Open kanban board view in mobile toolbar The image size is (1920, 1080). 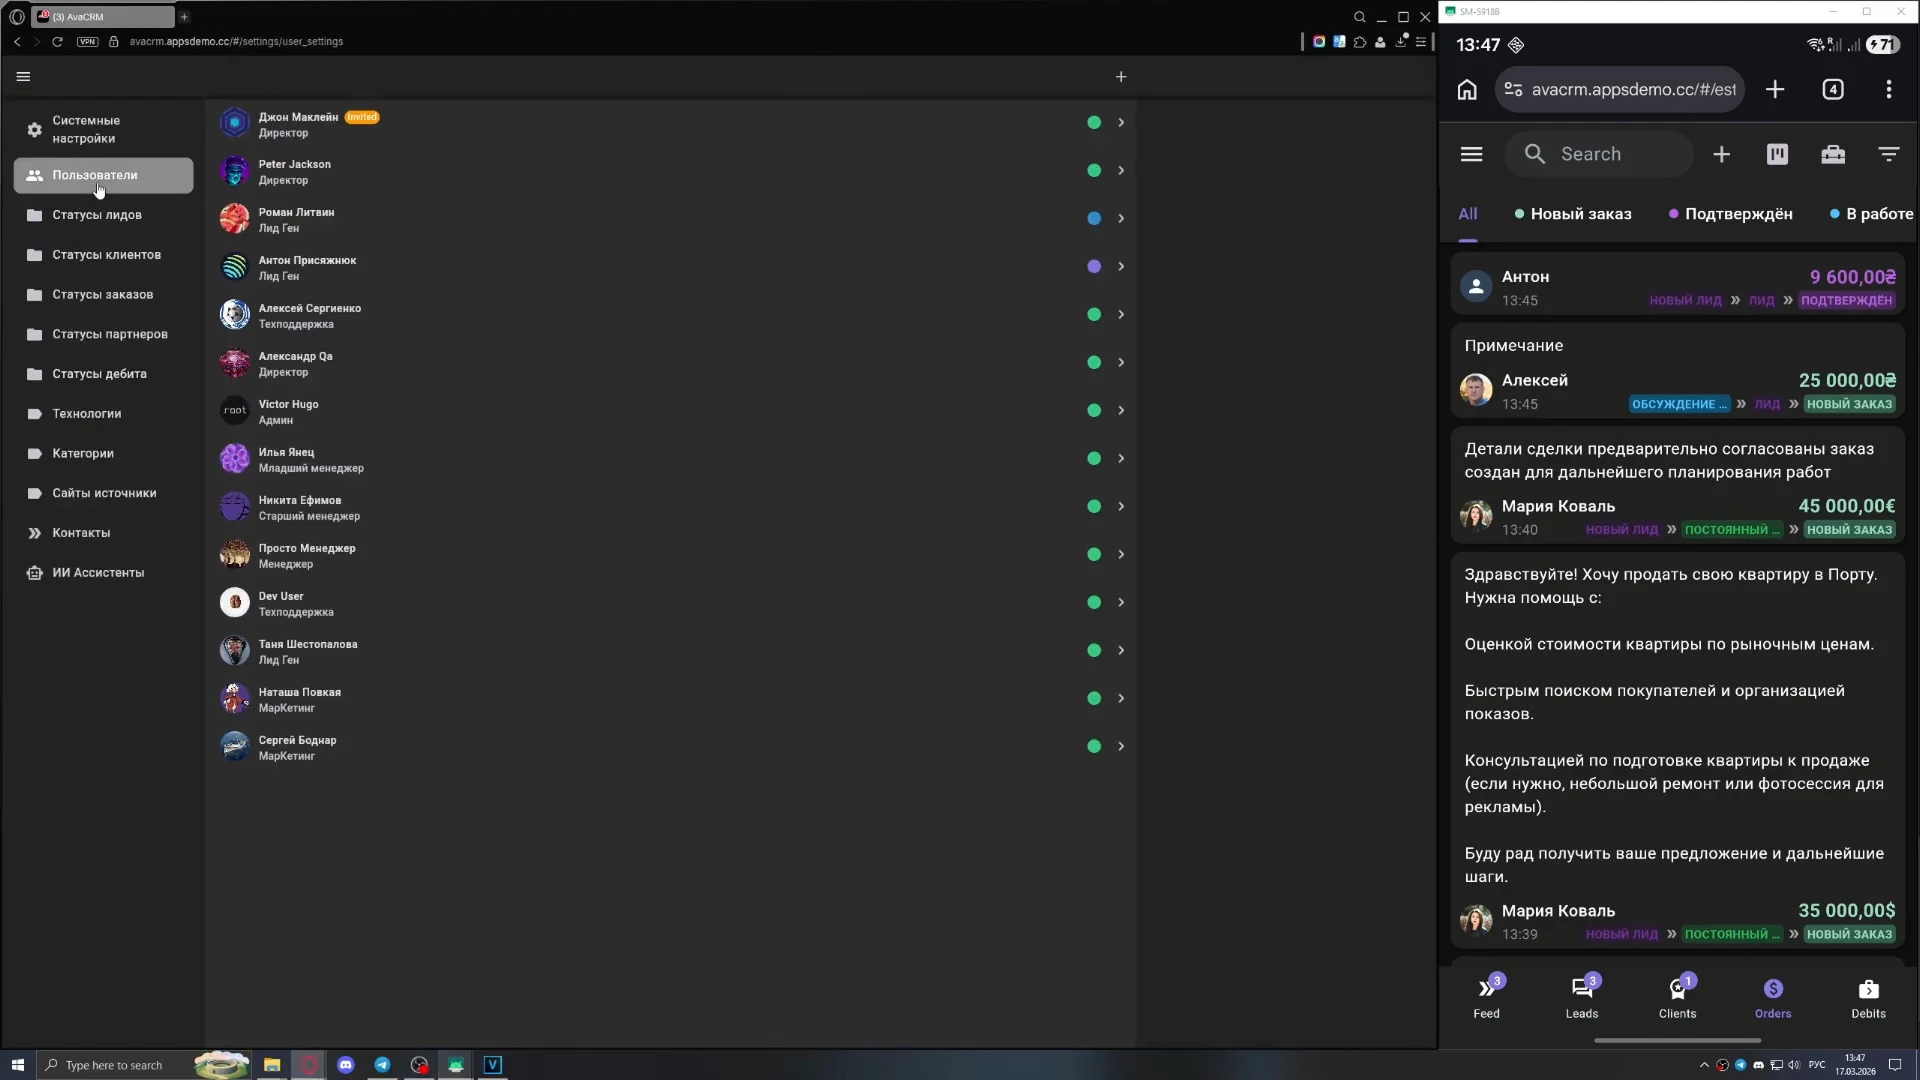(1777, 154)
